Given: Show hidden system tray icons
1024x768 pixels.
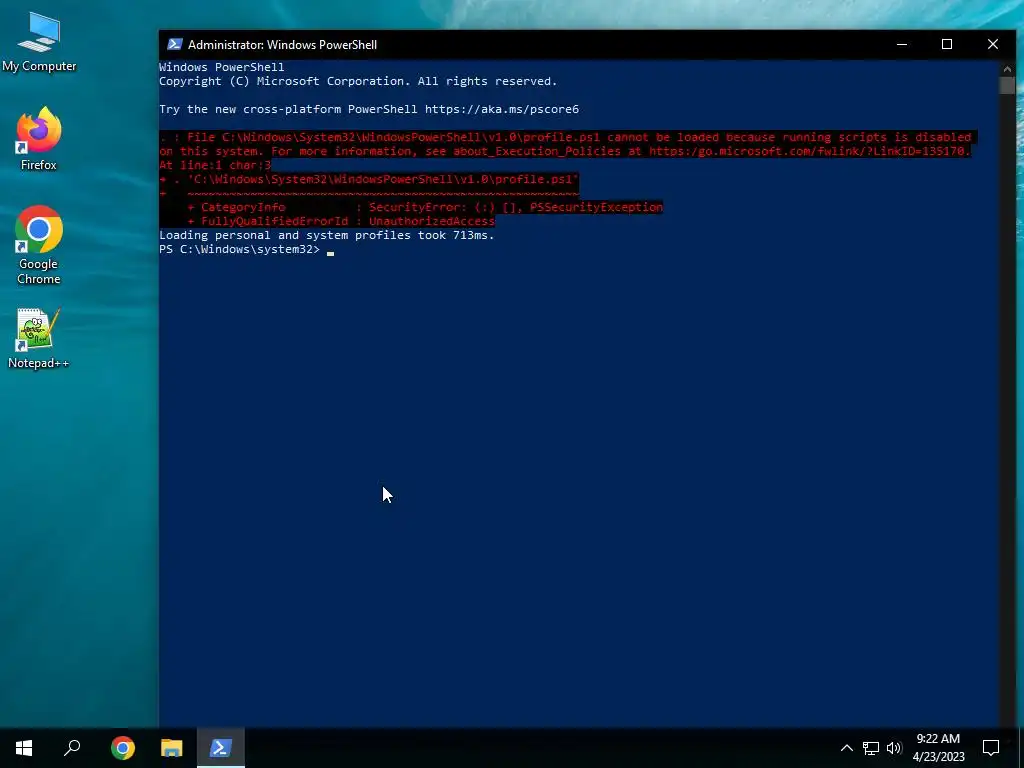Looking at the screenshot, I should point(846,748).
